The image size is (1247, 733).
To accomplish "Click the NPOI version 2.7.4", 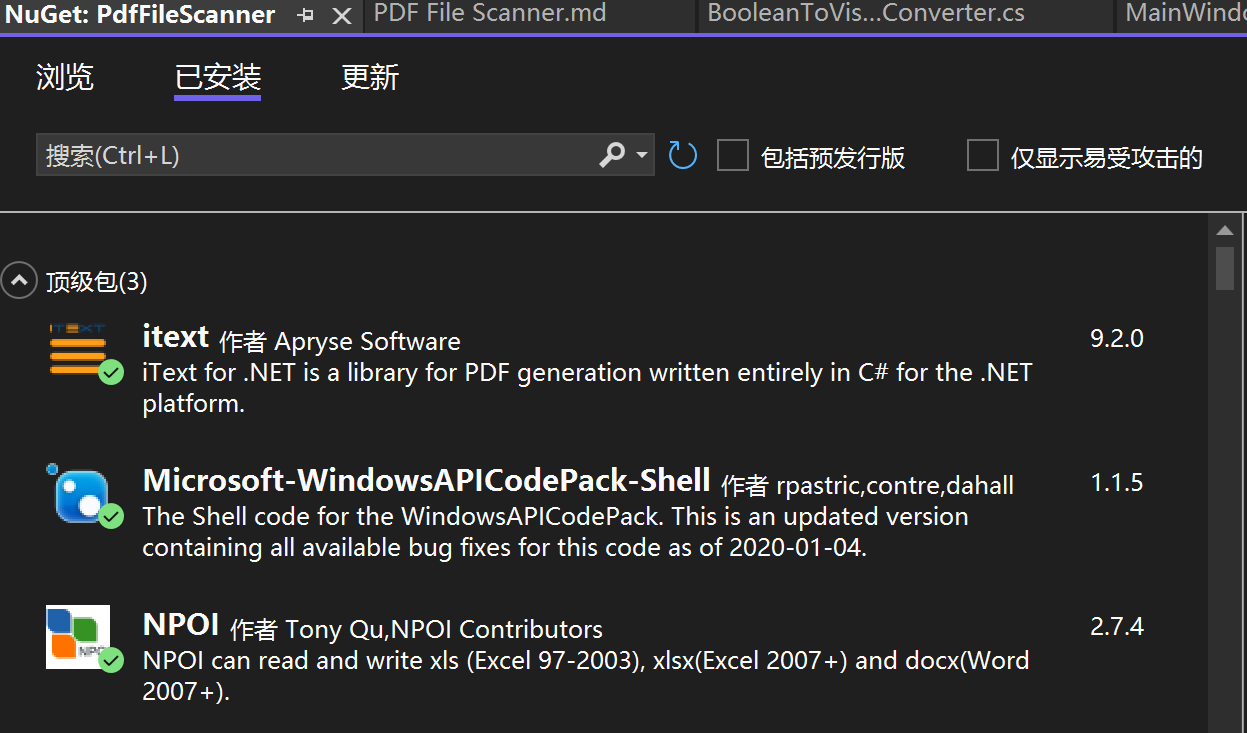I will pyautogui.click(x=1117, y=626).
